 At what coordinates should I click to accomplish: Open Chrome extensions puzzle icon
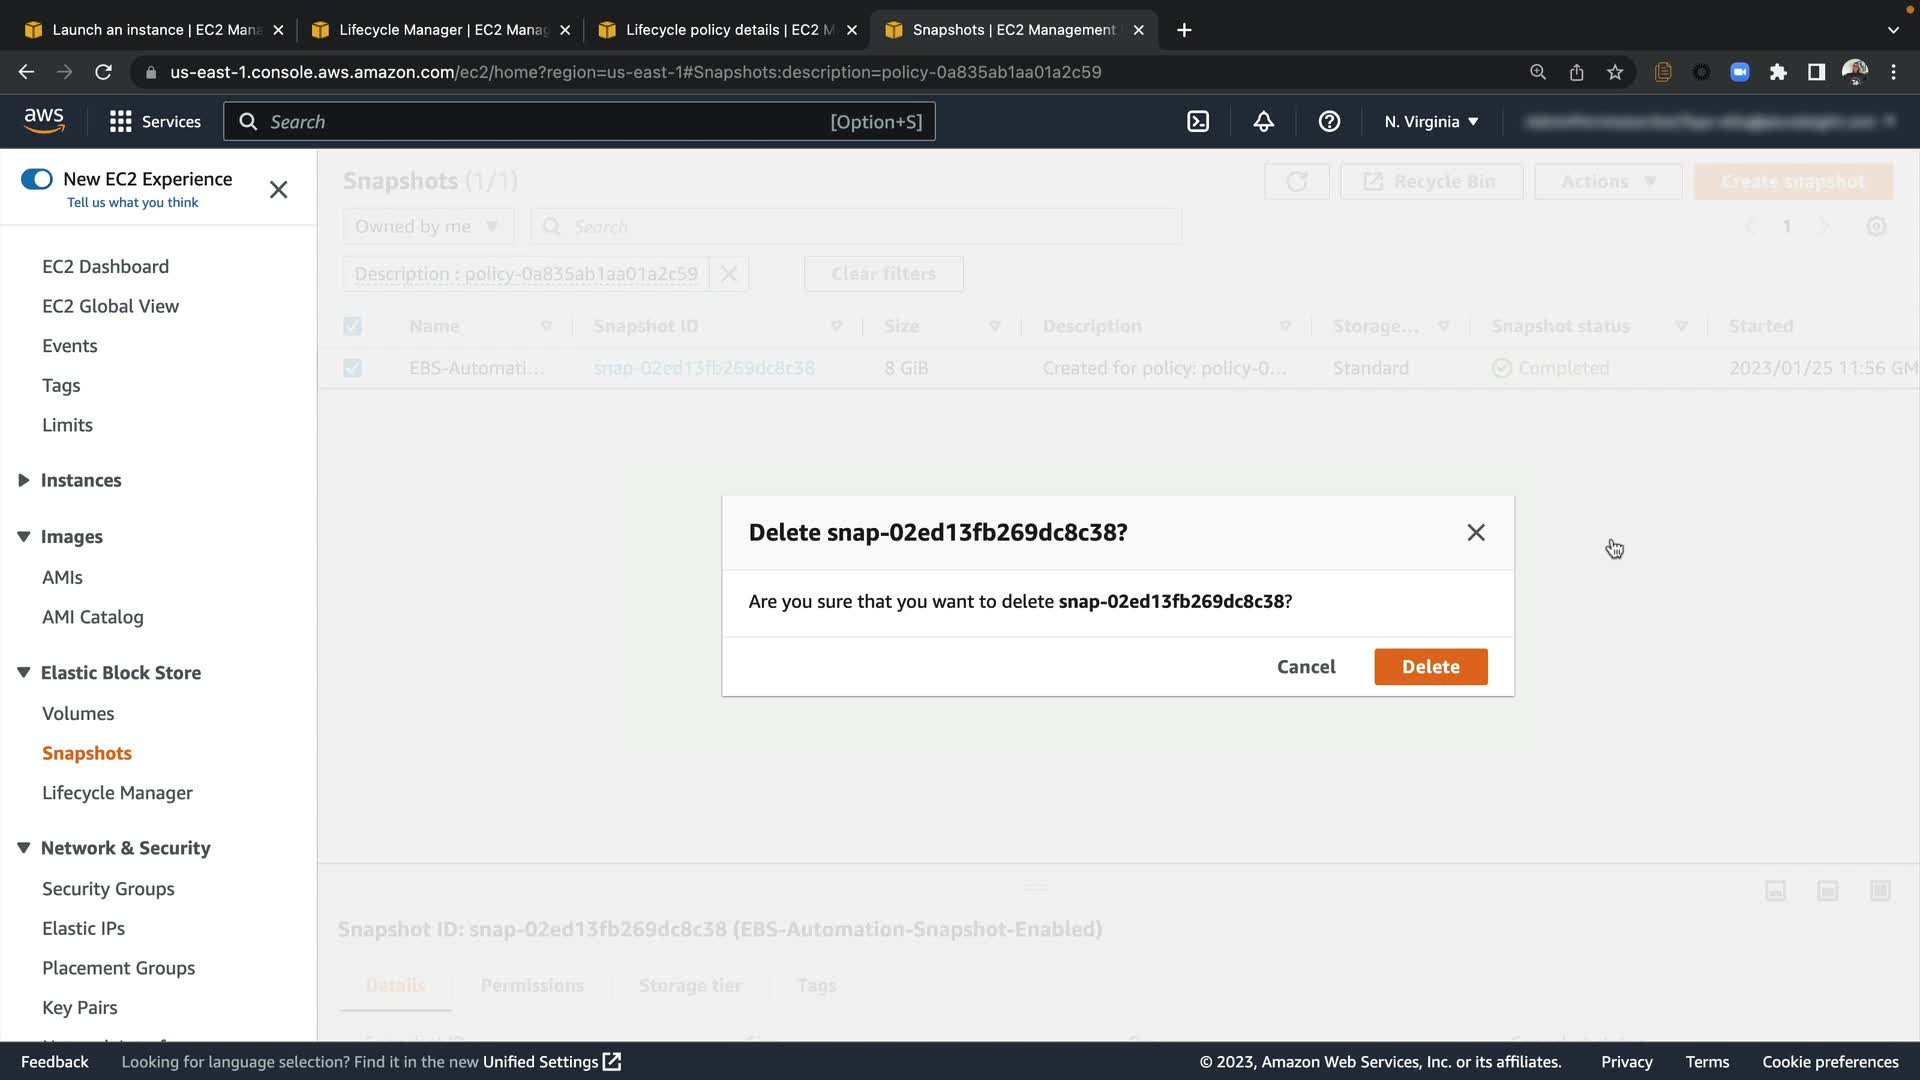click(x=1778, y=72)
